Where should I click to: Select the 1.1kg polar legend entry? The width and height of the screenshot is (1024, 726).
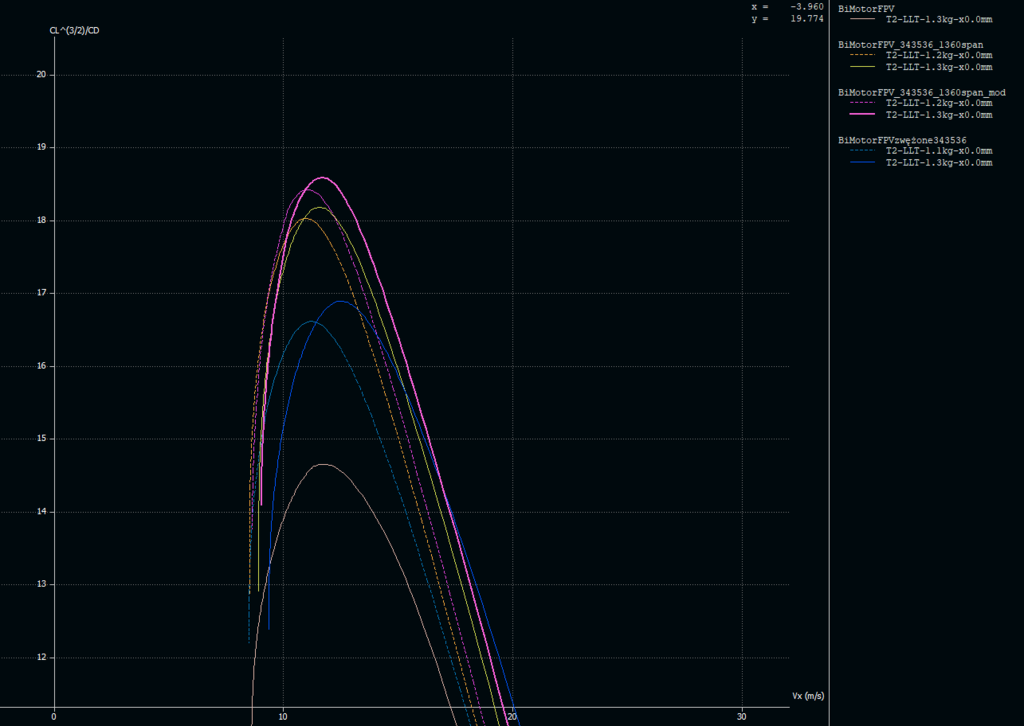click(939, 151)
